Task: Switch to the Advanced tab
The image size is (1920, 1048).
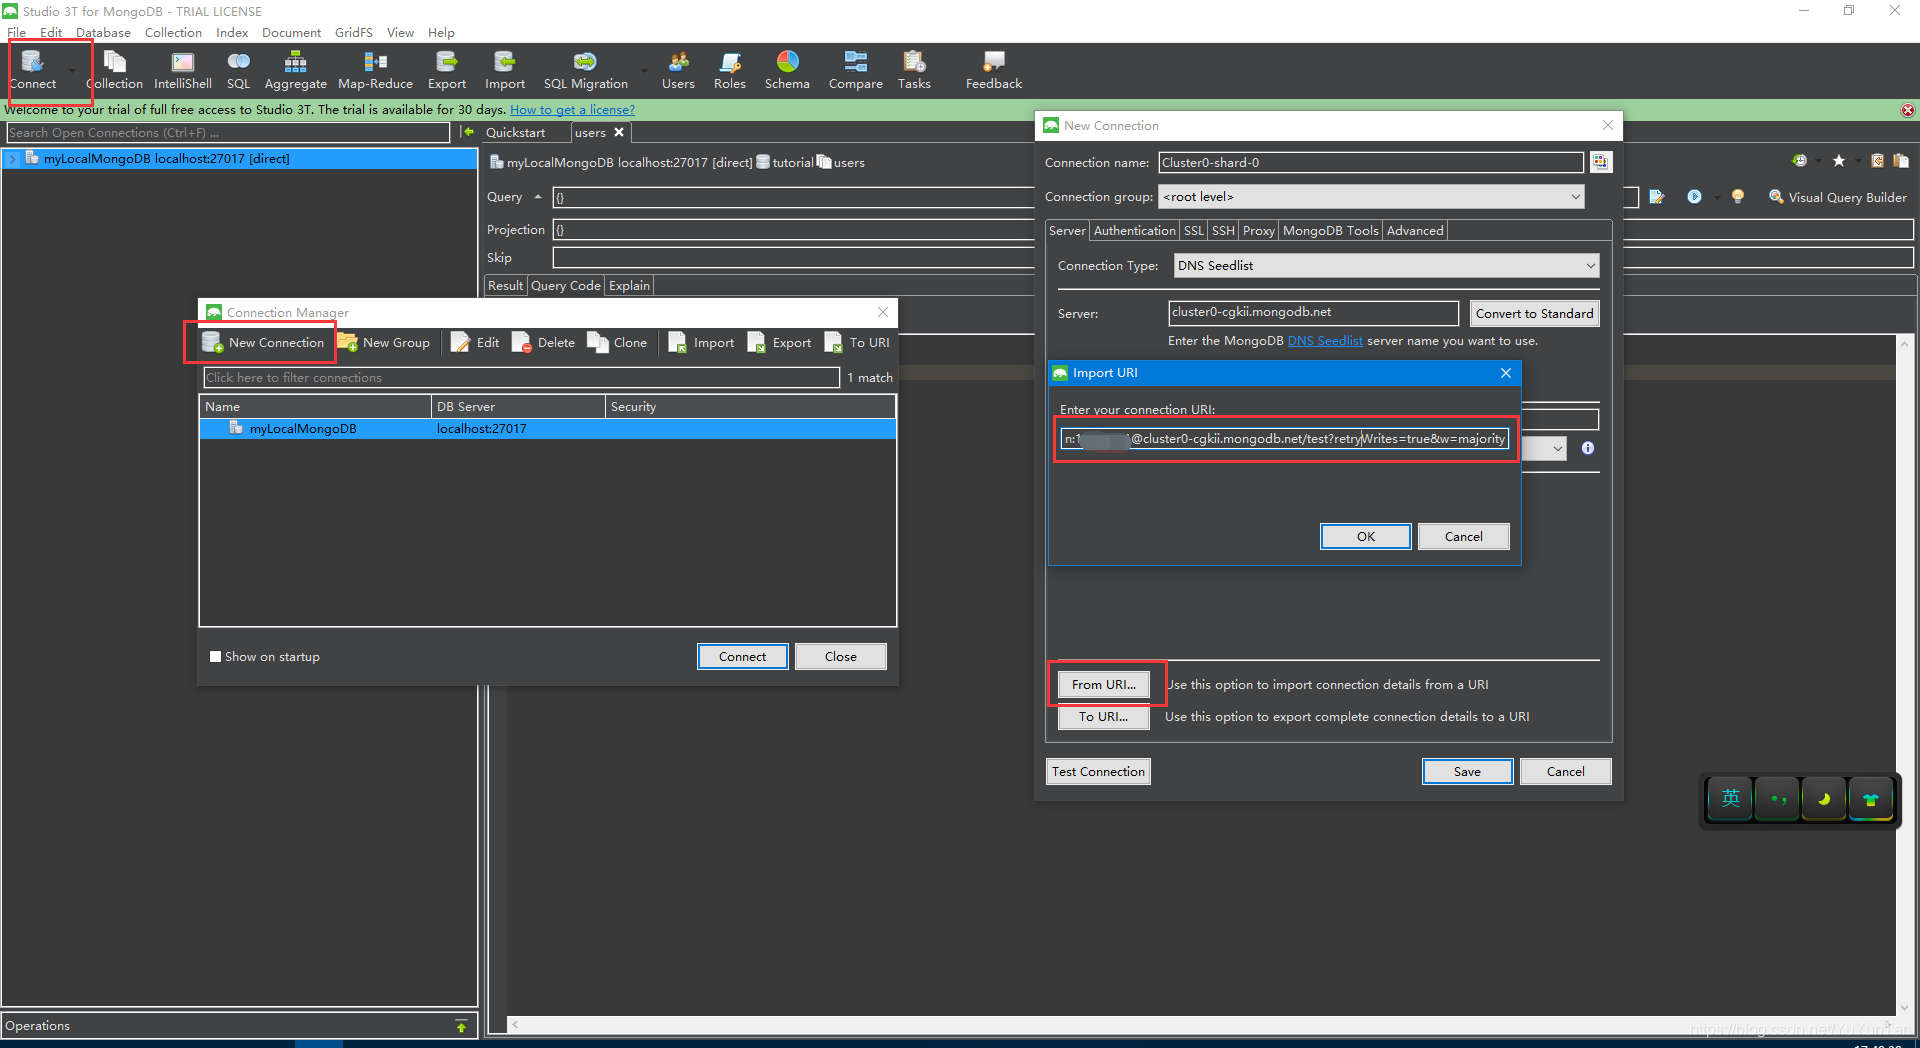Action: [x=1415, y=230]
